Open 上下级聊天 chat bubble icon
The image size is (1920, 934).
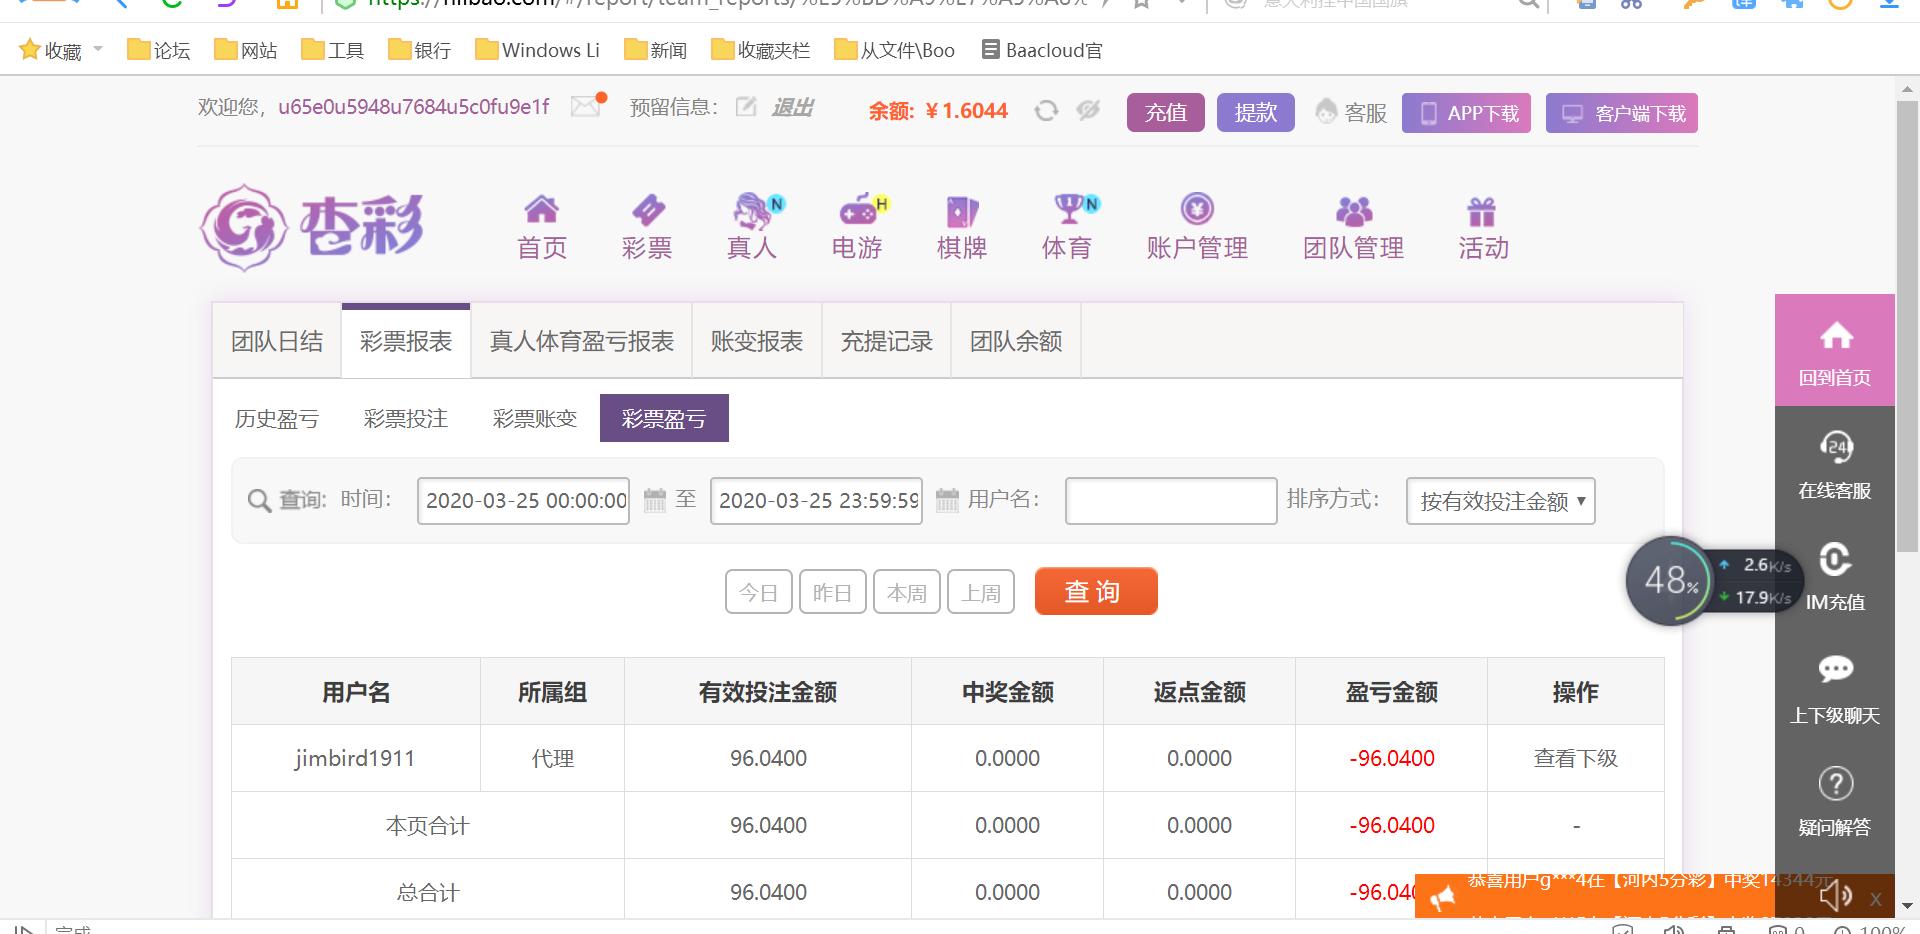tap(1835, 669)
